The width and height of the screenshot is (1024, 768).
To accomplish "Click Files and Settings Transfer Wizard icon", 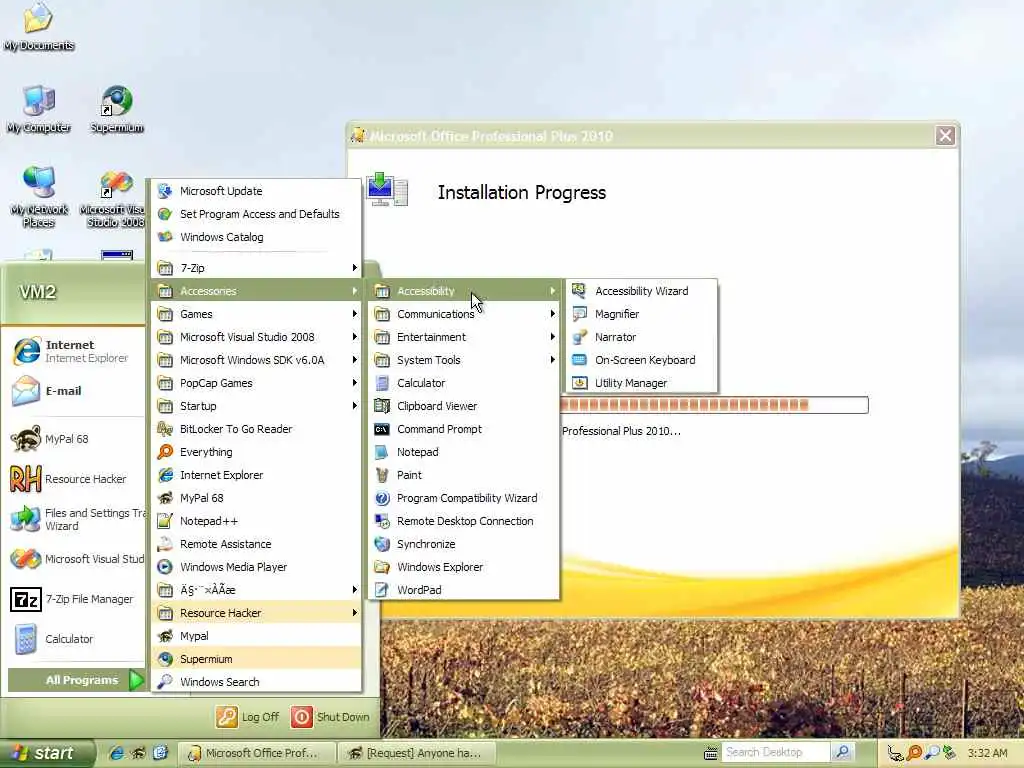I will pyautogui.click(x=26, y=519).
